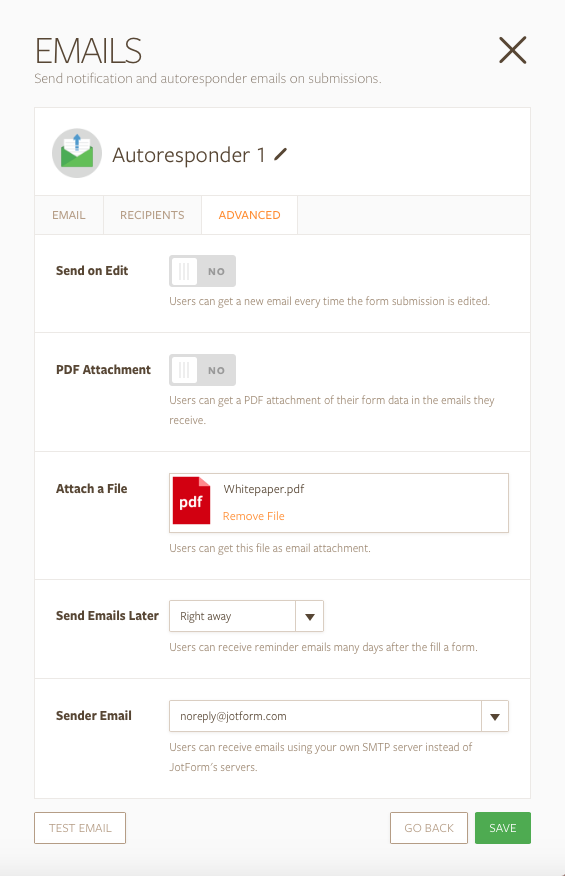Open the noreply@jotform.com sender dropdown

coord(339,716)
